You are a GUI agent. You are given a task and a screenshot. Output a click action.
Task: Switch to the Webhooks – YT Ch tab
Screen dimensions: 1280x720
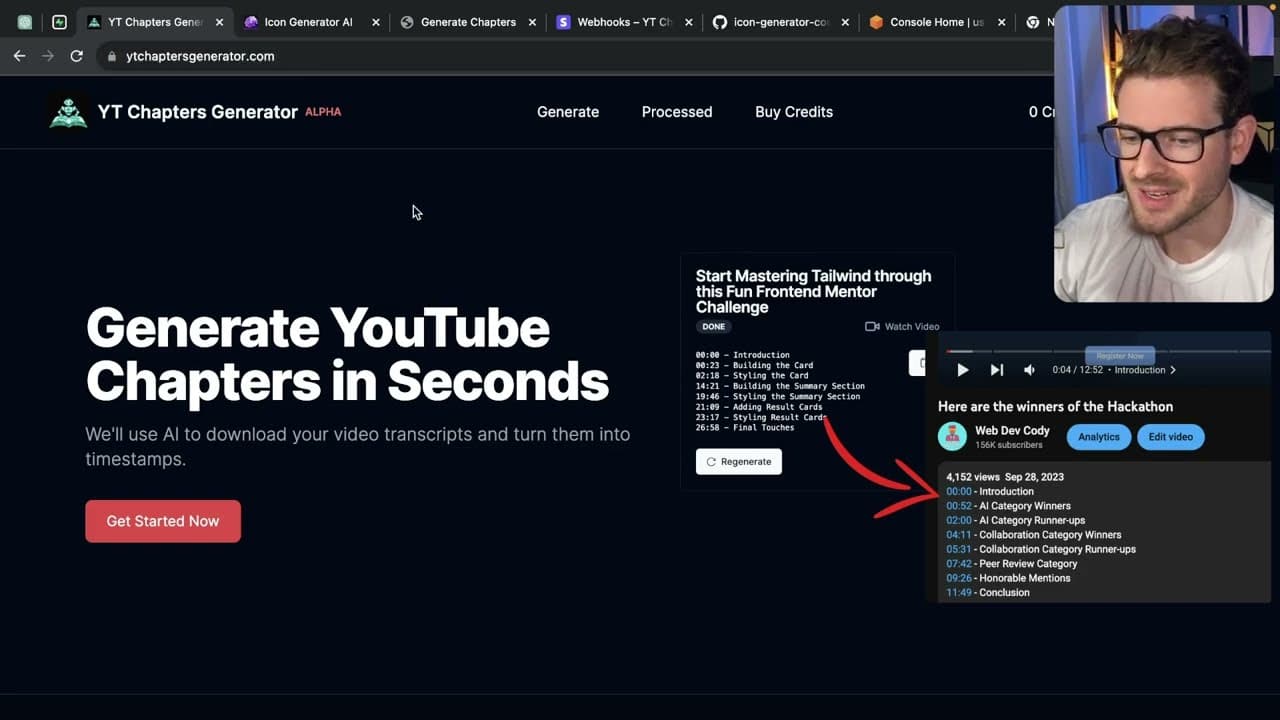point(624,22)
